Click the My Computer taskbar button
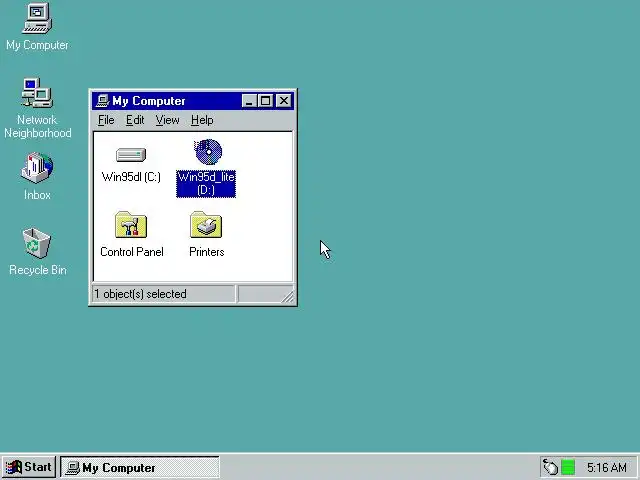 (x=140, y=467)
